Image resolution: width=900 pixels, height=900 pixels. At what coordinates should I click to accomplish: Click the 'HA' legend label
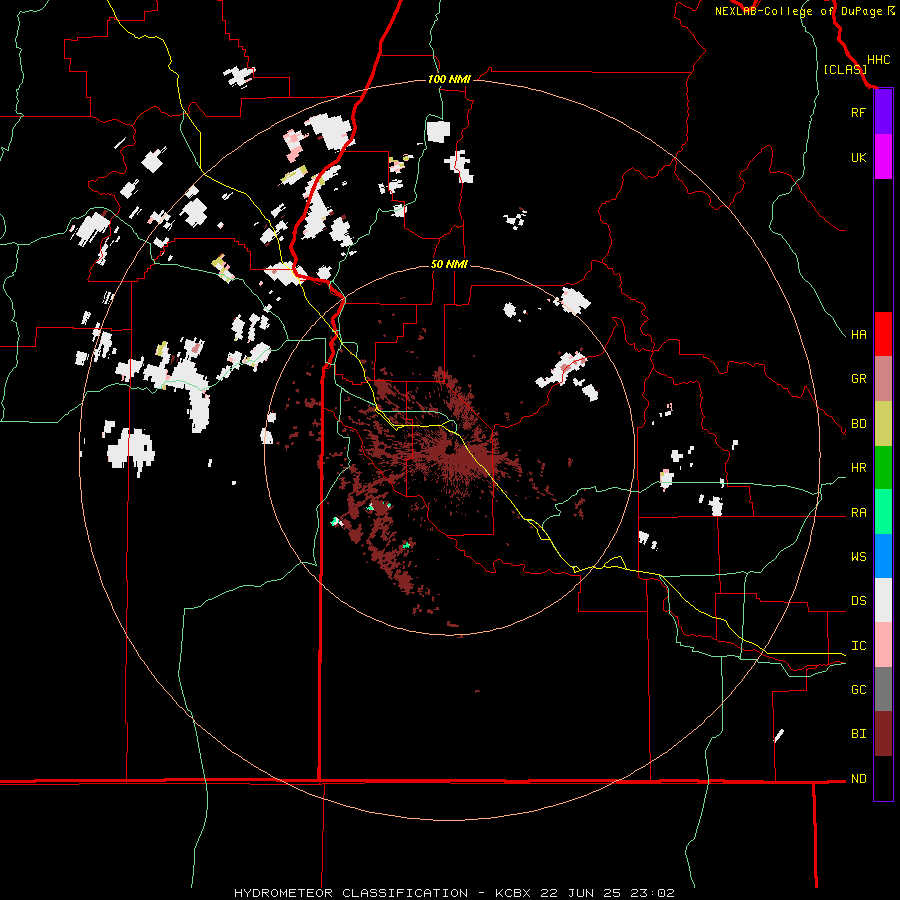(858, 335)
